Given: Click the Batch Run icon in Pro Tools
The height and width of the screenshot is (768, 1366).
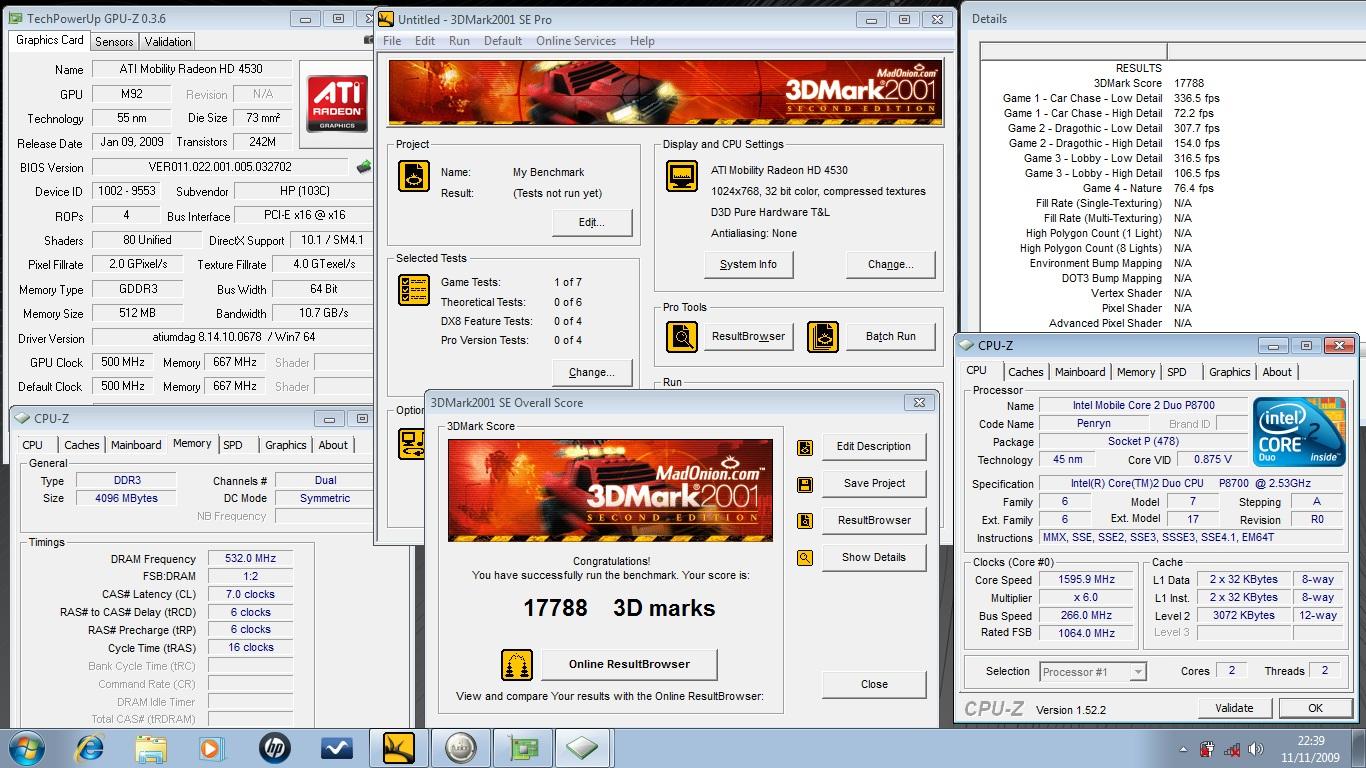Looking at the screenshot, I should click(823, 337).
